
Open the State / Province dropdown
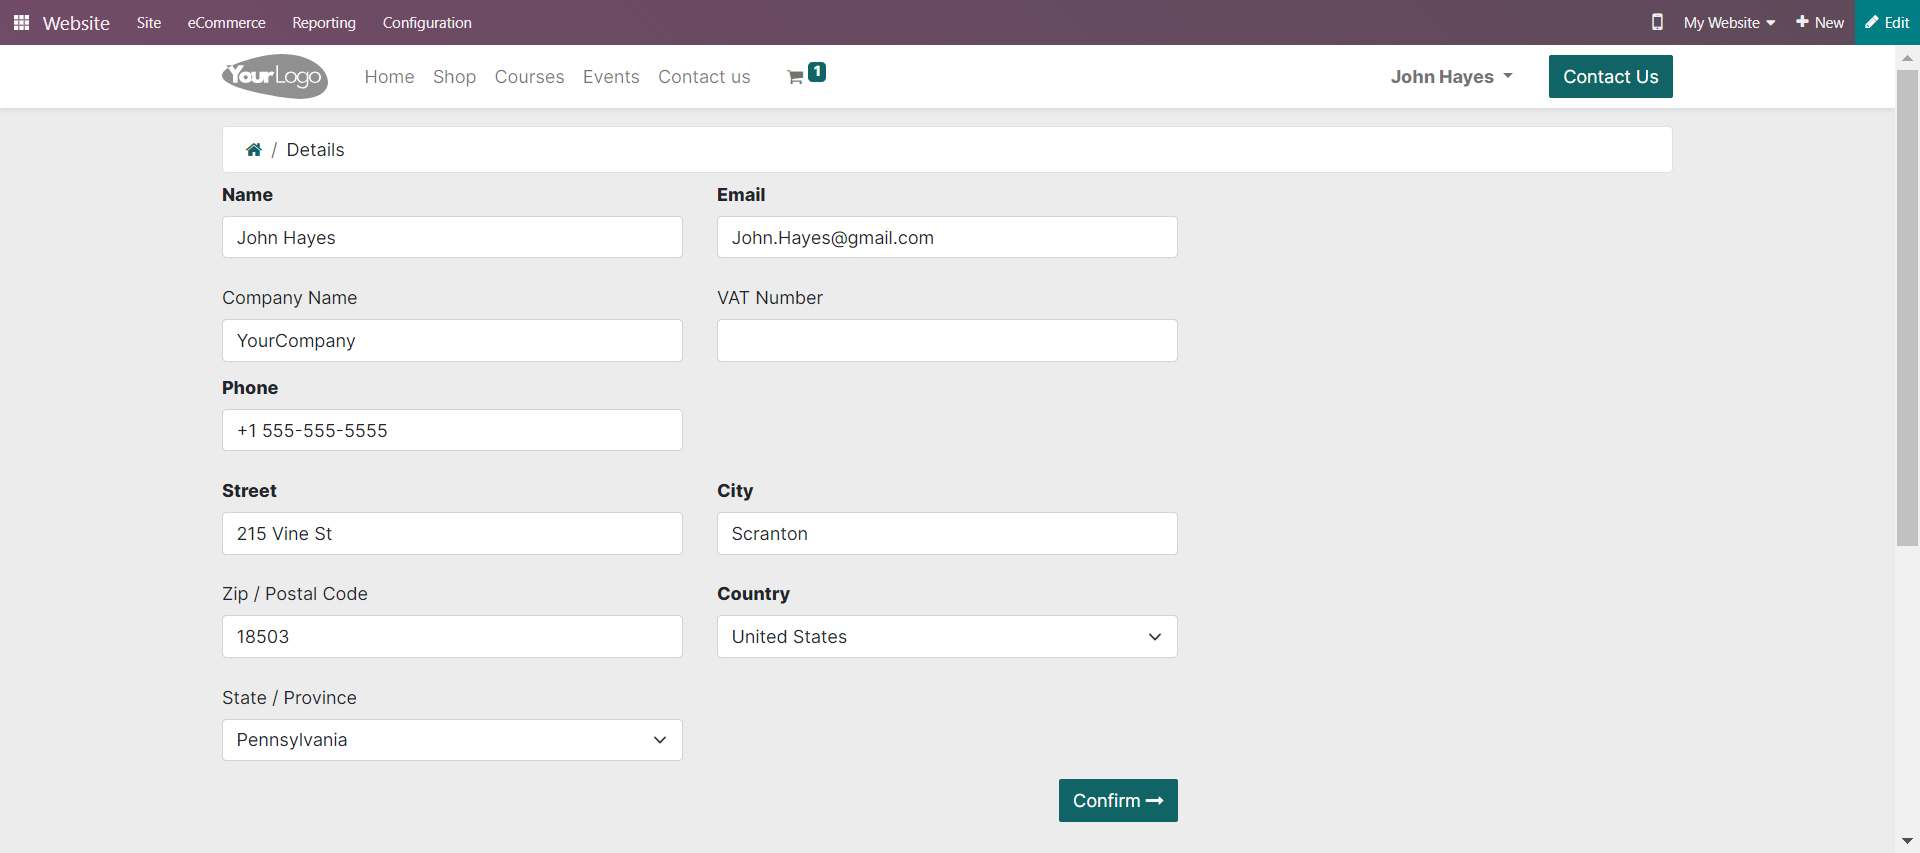452,740
